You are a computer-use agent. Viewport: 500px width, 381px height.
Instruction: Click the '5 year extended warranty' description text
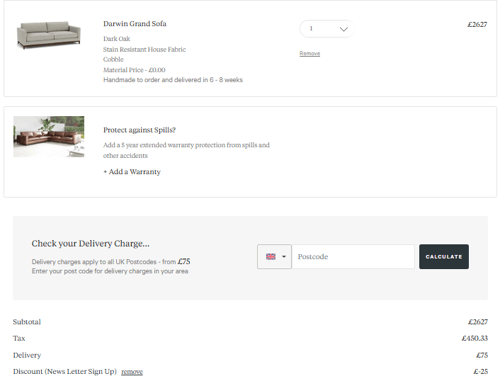(186, 150)
